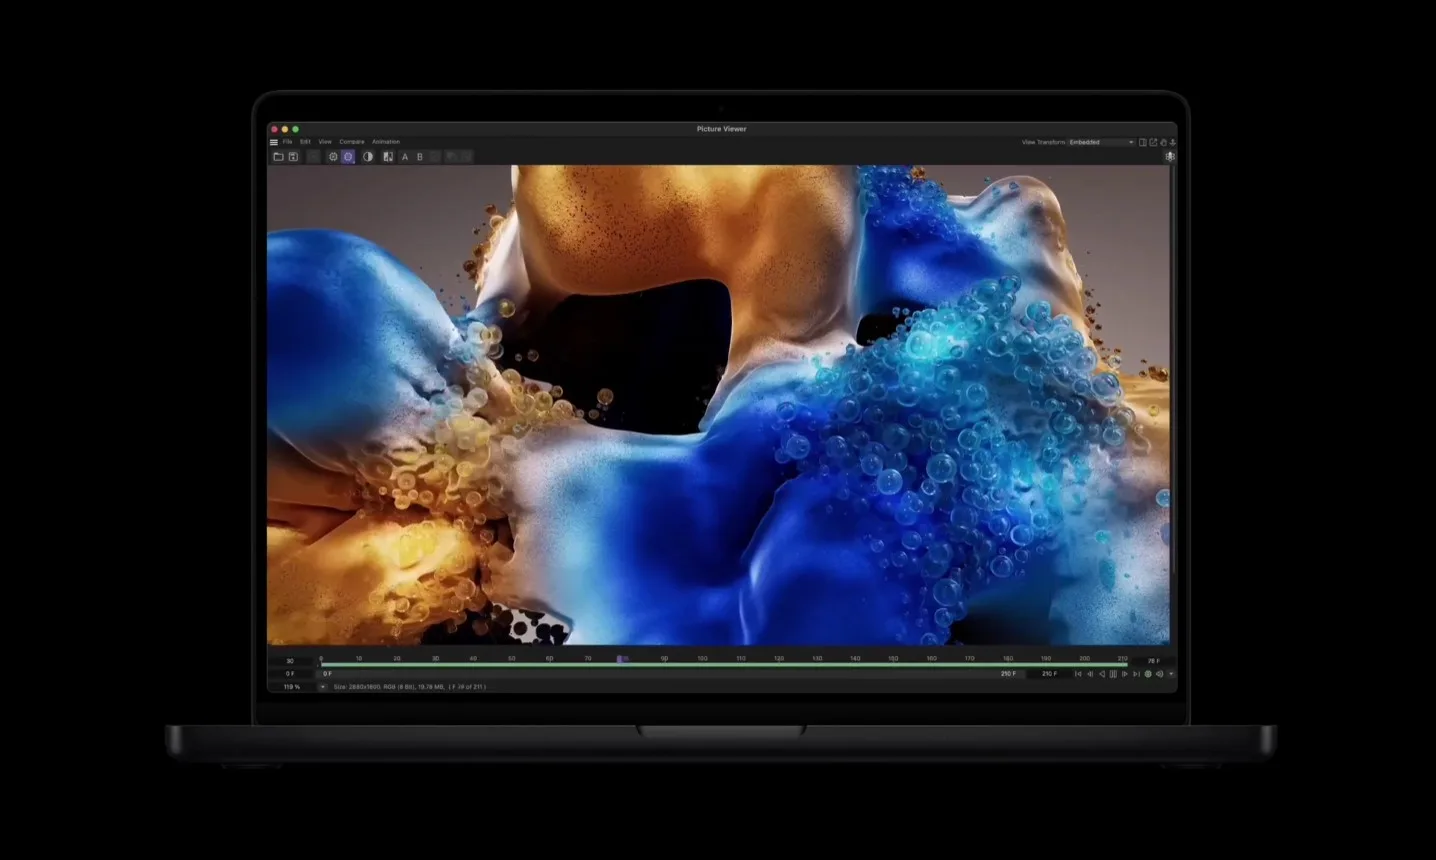
Task: Mute audio playback in the Picture Viewer
Action: coord(1159,673)
